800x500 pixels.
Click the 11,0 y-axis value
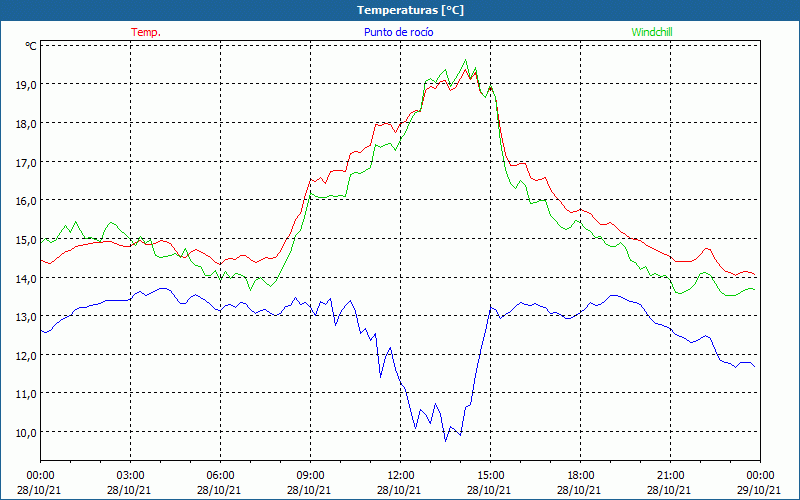[x=26, y=394]
